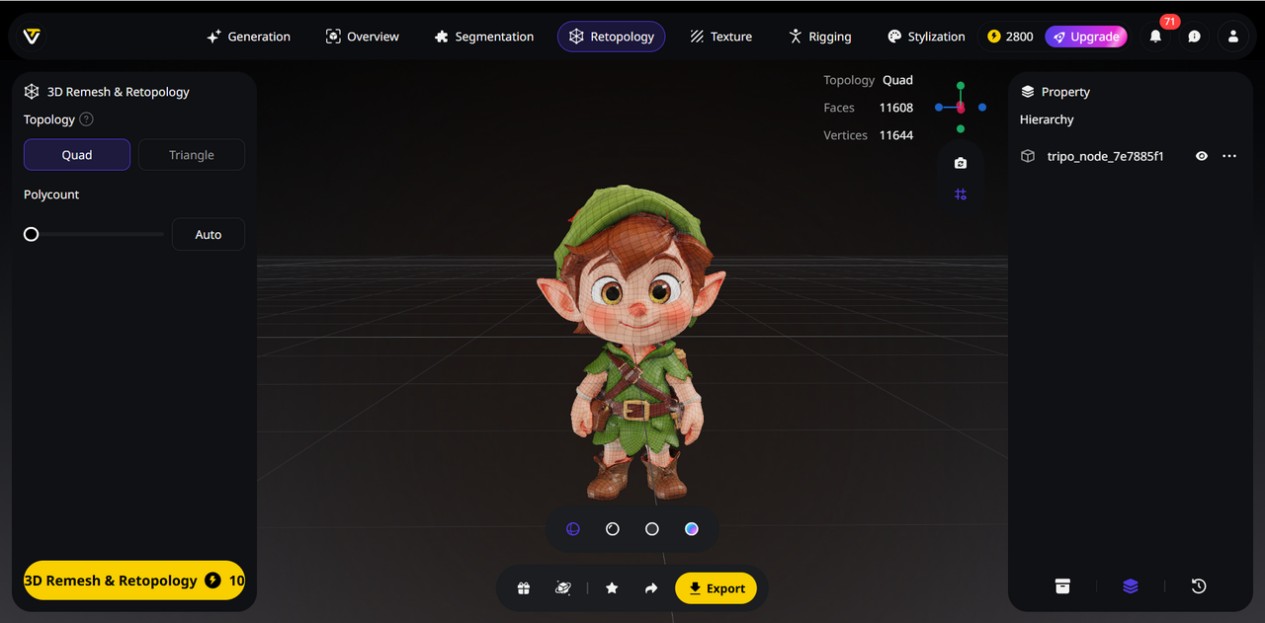Open grid settings via the purple grid icon

[x=960, y=194]
